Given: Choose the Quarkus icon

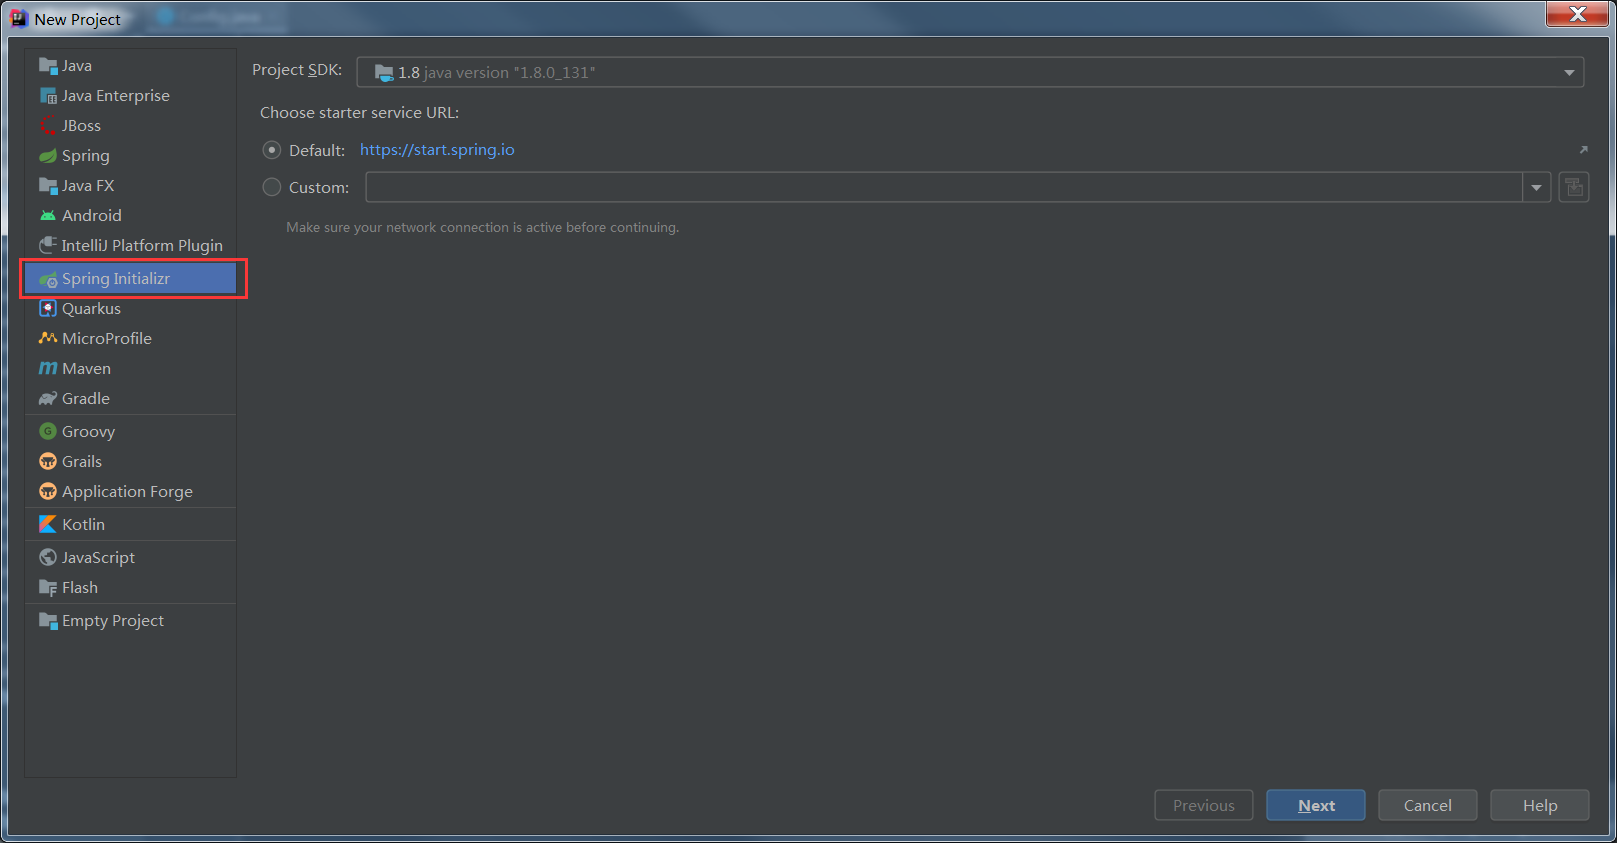Looking at the screenshot, I should tap(48, 309).
